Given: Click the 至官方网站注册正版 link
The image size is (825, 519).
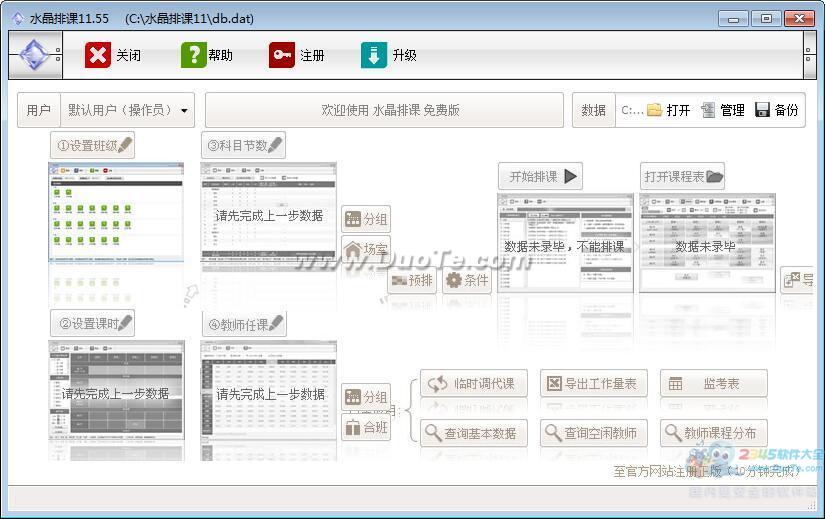Looking at the screenshot, I should 706,471.
